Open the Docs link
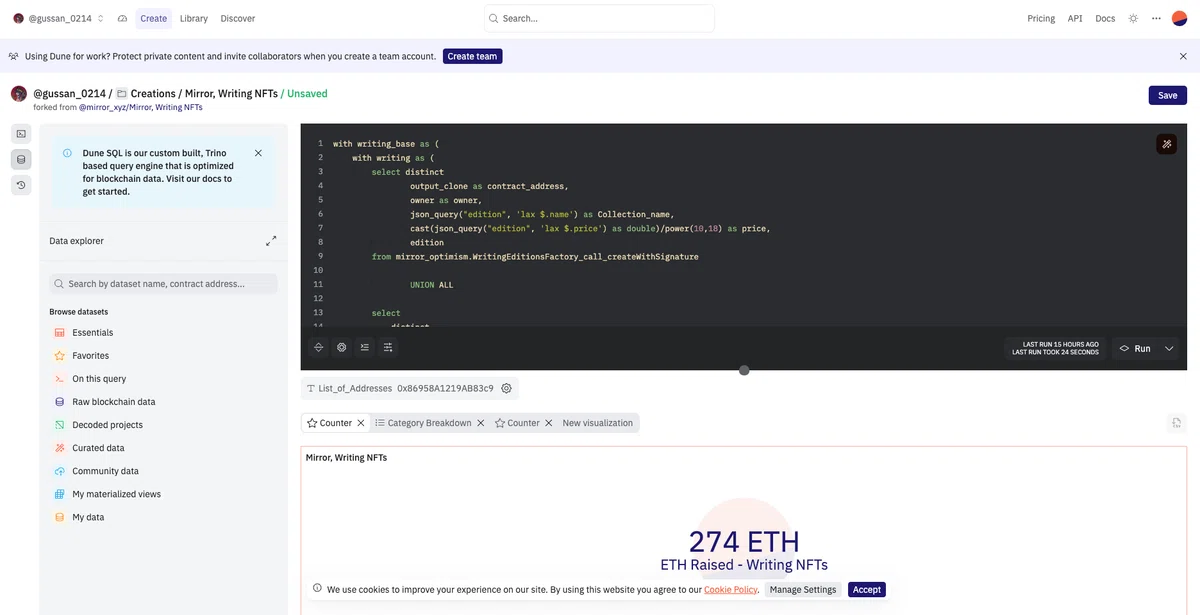Viewport: 1200px width, 615px height. 1105,18
